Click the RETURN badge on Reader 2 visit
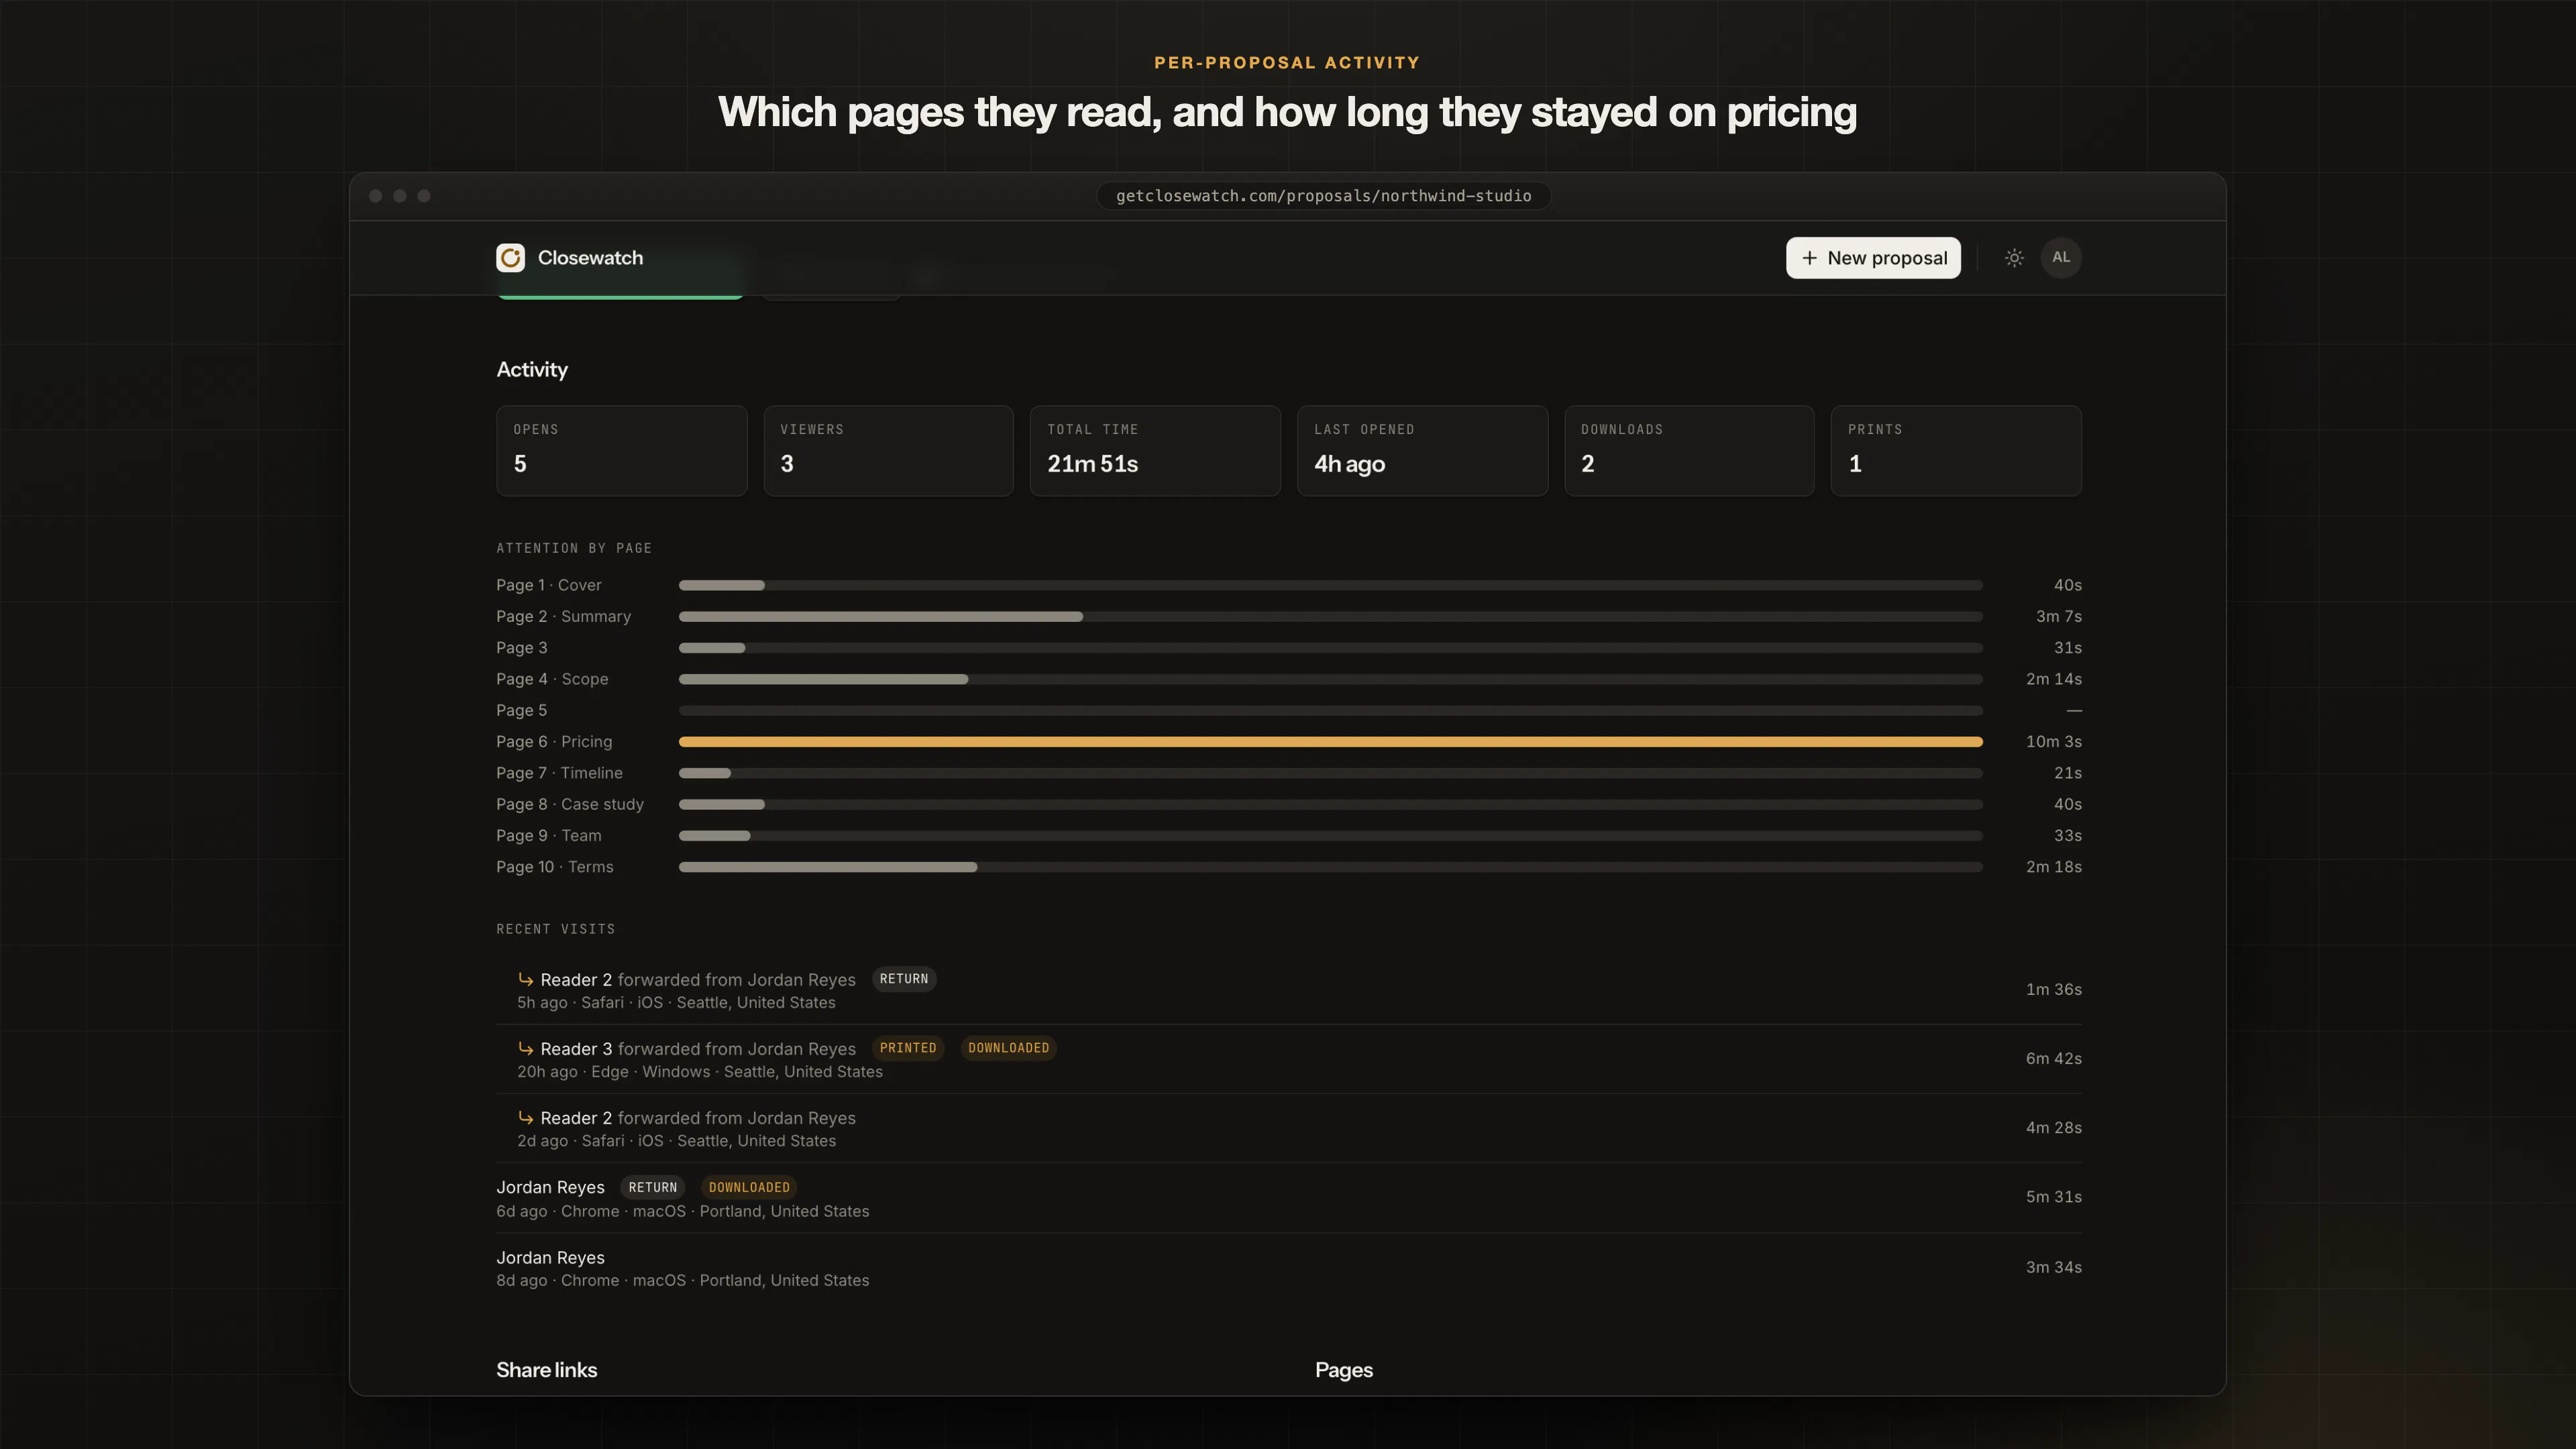The image size is (2576, 1449). (904, 979)
